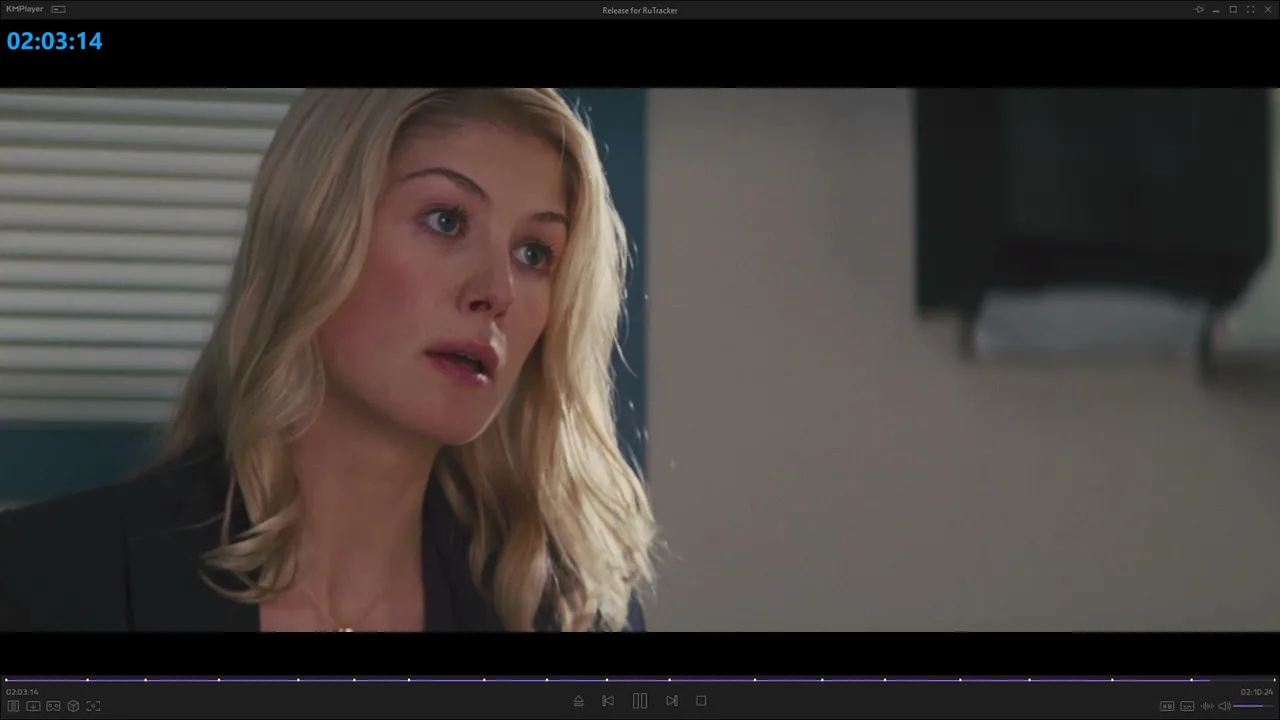Viewport: 1280px width, 720px height.
Task: Click the small mode icon beside KMPlayer
Action: [x=59, y=9]
